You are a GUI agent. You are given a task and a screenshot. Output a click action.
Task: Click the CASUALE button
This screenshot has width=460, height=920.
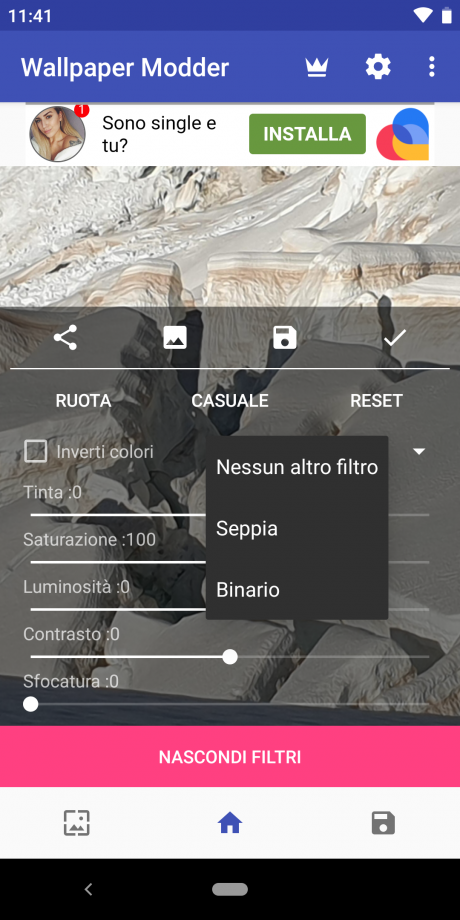(230, 401)
